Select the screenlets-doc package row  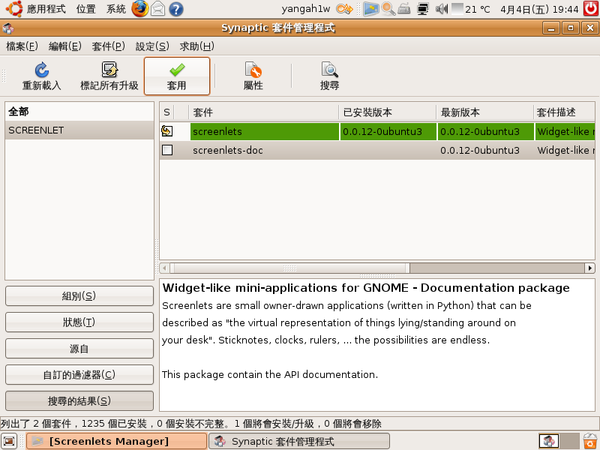(x=377, y=150)
